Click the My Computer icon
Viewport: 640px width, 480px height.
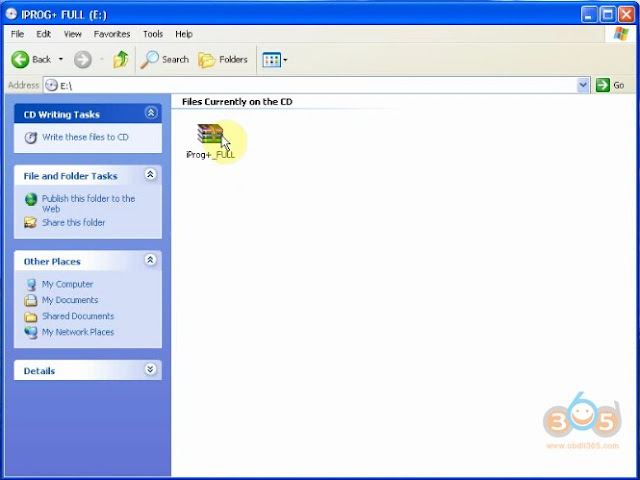31,284
